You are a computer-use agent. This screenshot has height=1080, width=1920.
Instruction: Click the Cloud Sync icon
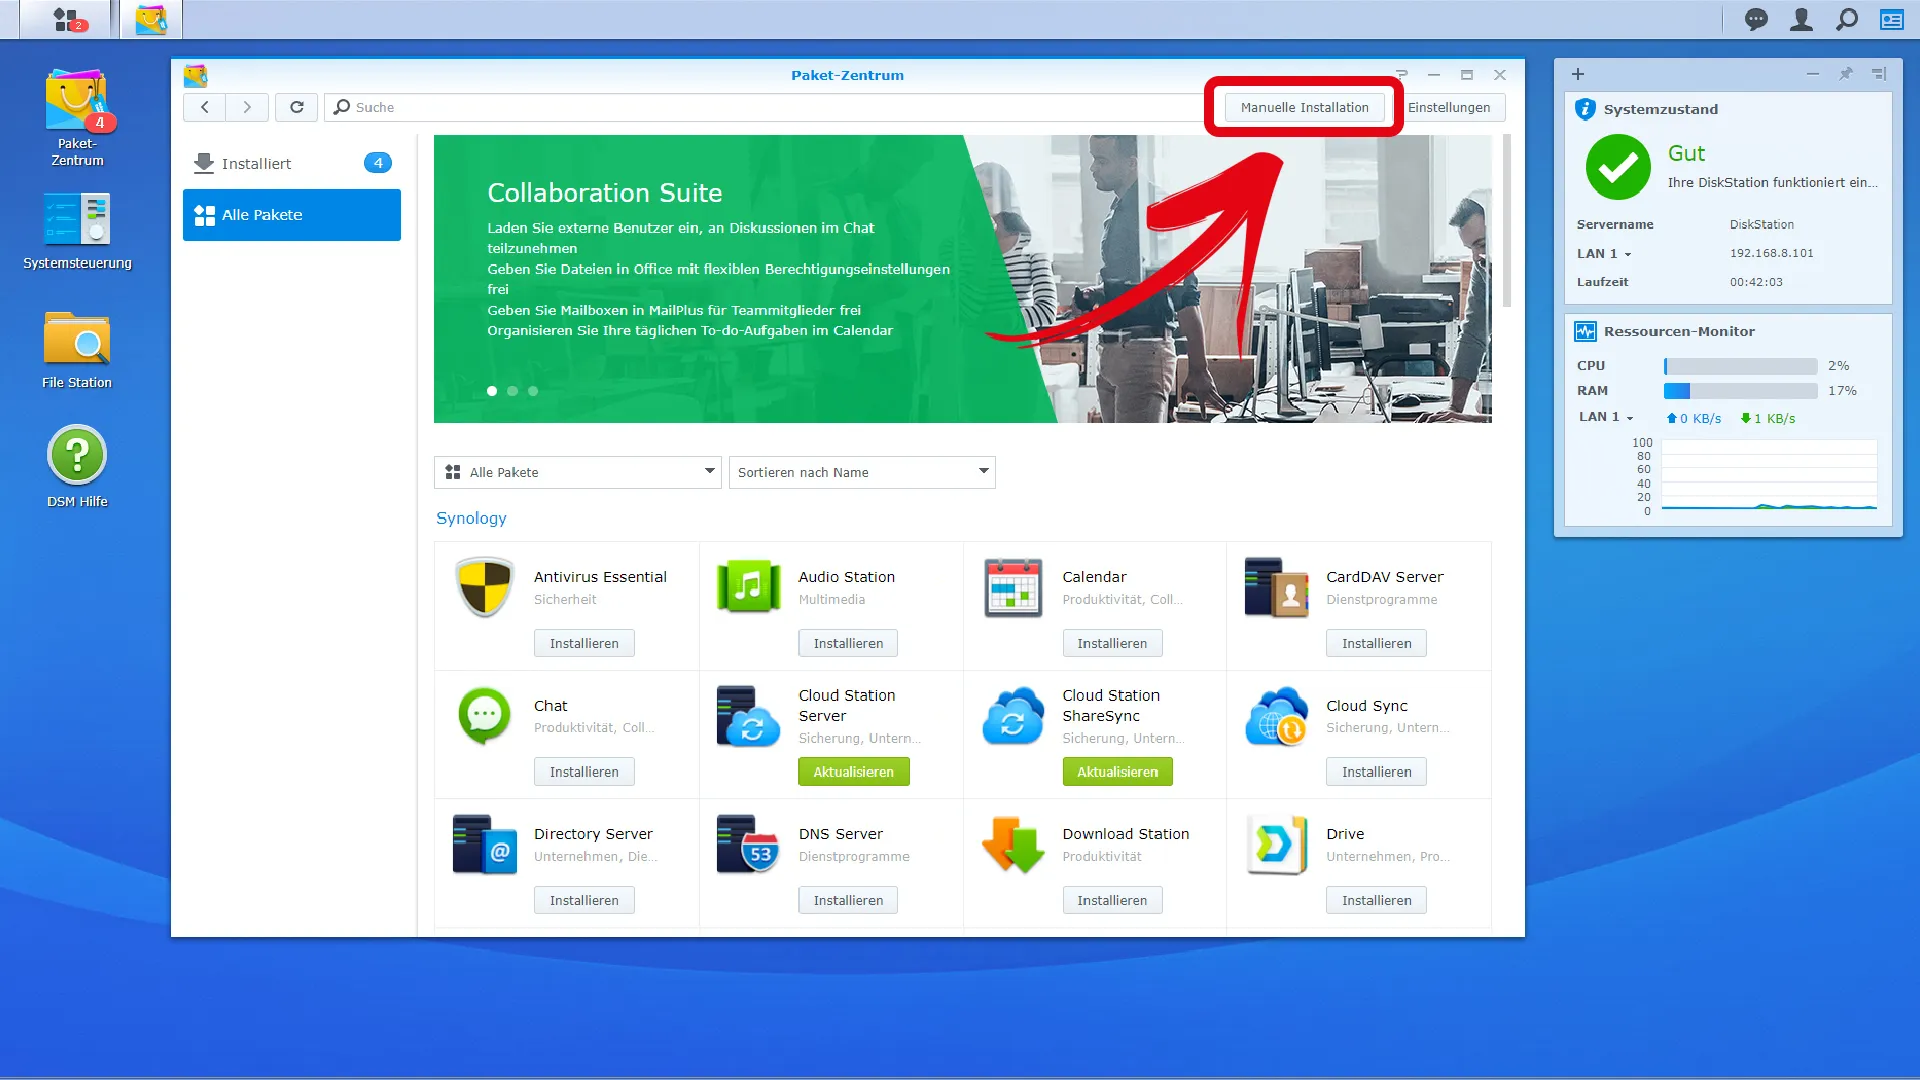[1276, 716]
